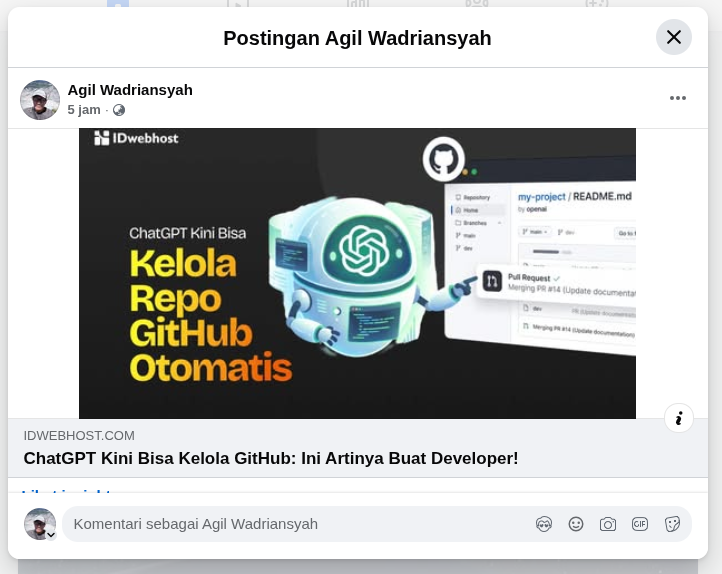This screenshot has height=574, width=722.
Task: Click the public audience globe icon
Action: pos(119,110)
